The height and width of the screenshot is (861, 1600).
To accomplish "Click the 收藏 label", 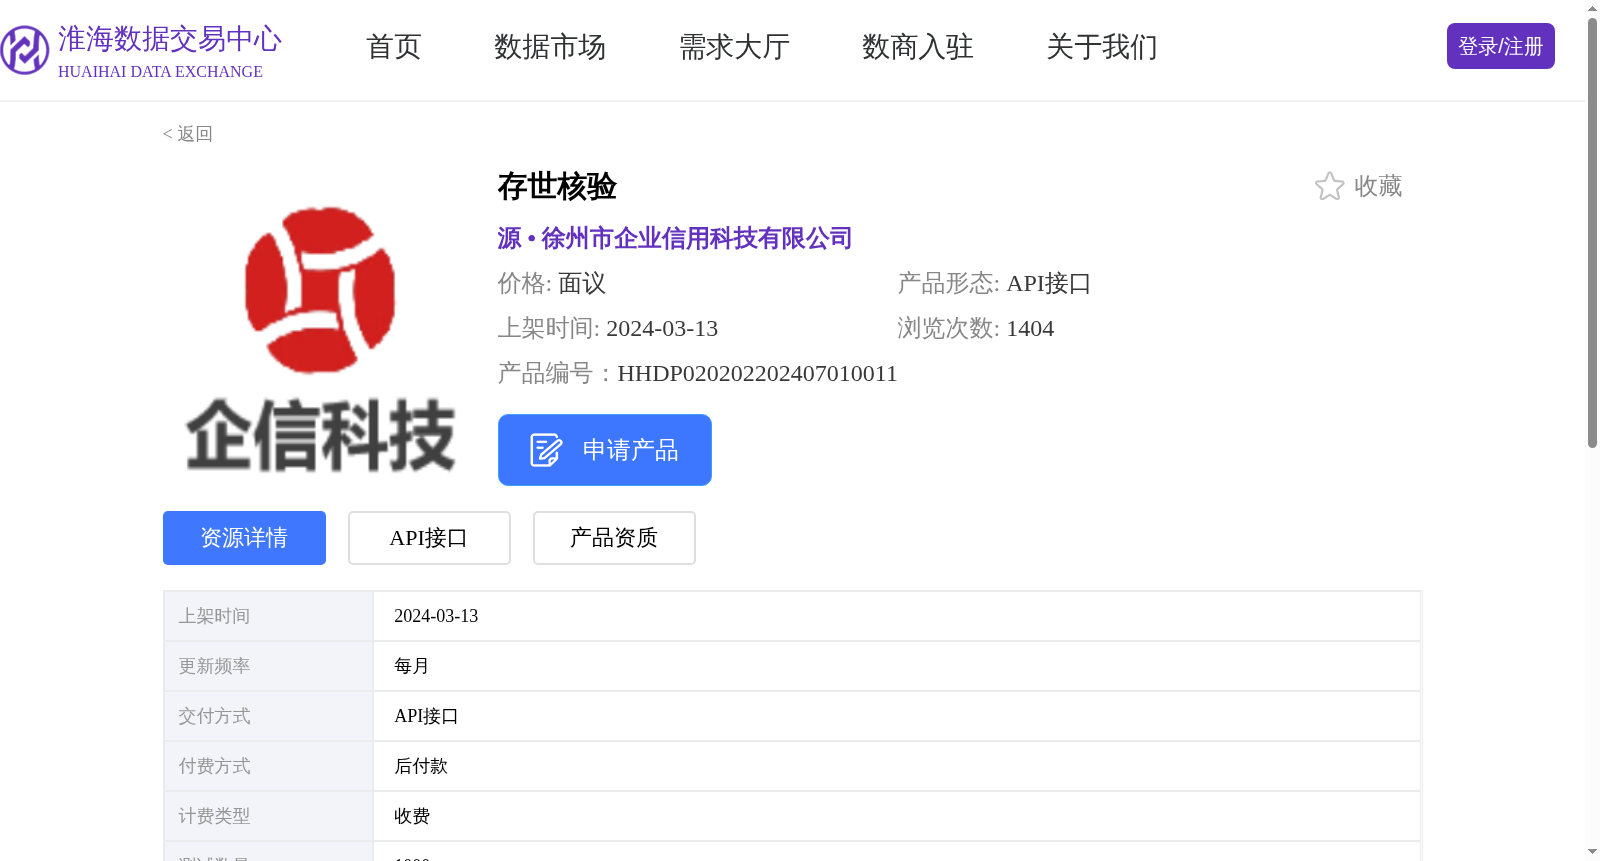I will pyautogui.click(x=1378, y=186).
